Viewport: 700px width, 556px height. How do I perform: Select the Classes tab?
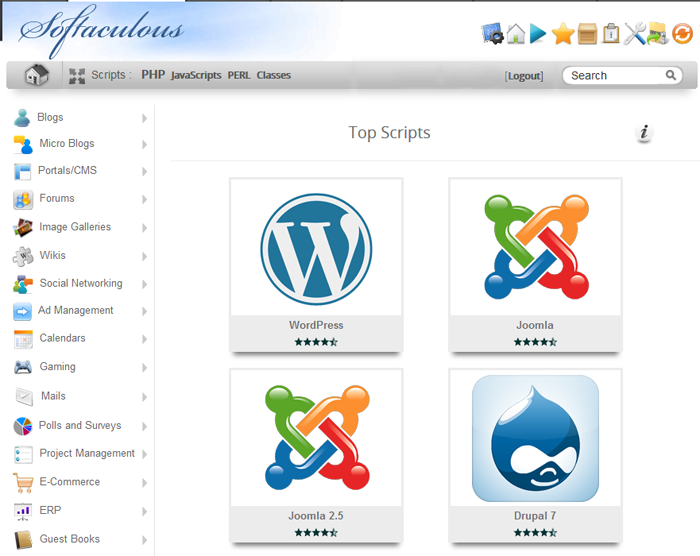(274, 75)
